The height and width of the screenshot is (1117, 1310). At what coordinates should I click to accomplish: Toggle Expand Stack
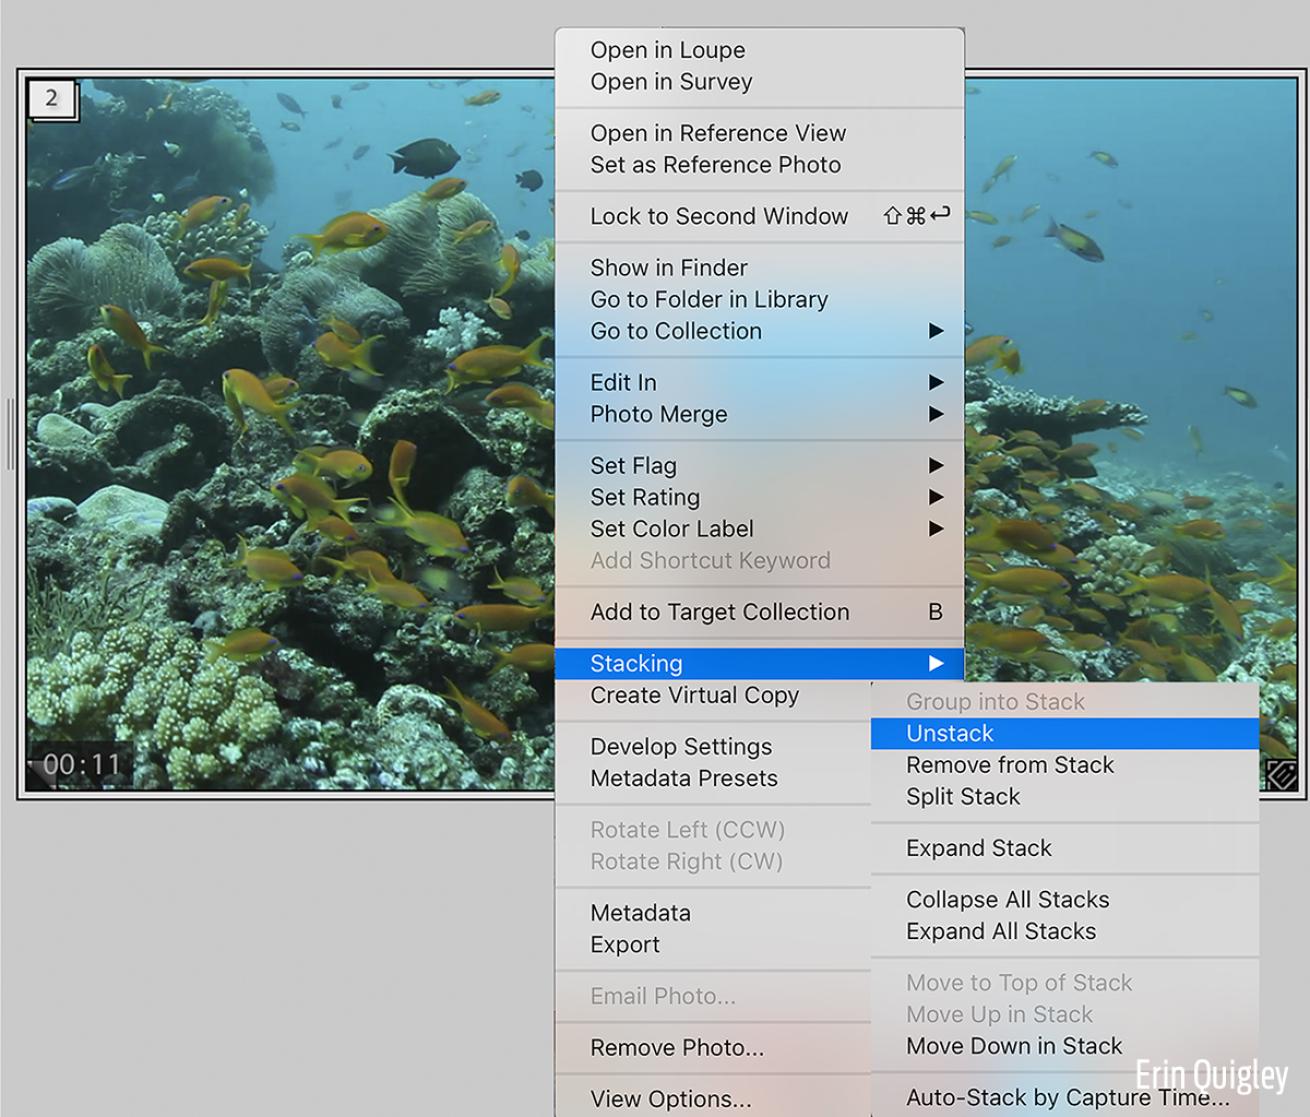[x=978, y=848]
